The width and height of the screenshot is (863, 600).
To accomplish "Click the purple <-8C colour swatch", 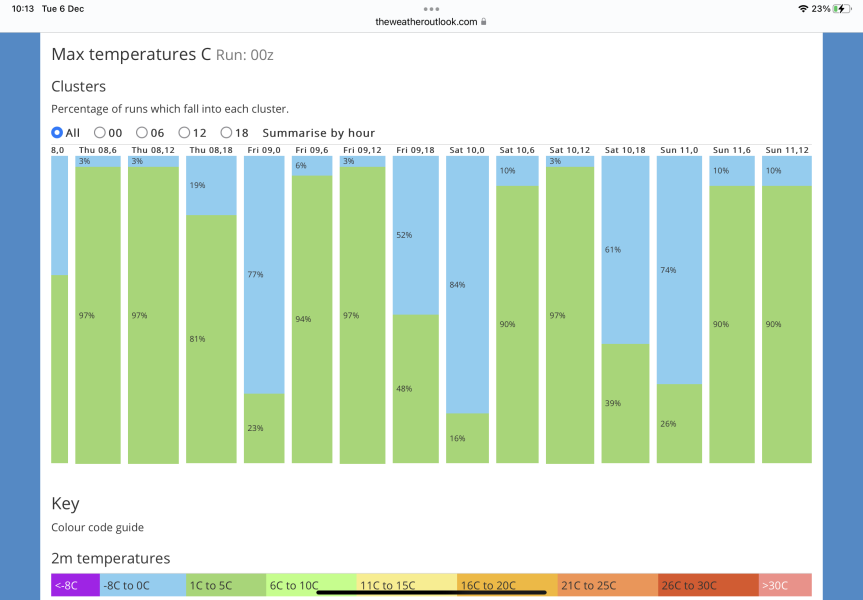I will point(76,585).
